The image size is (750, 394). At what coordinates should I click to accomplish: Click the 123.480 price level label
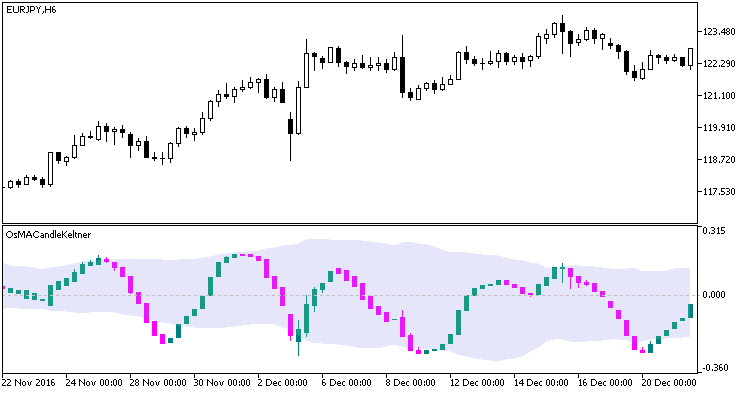719,32
